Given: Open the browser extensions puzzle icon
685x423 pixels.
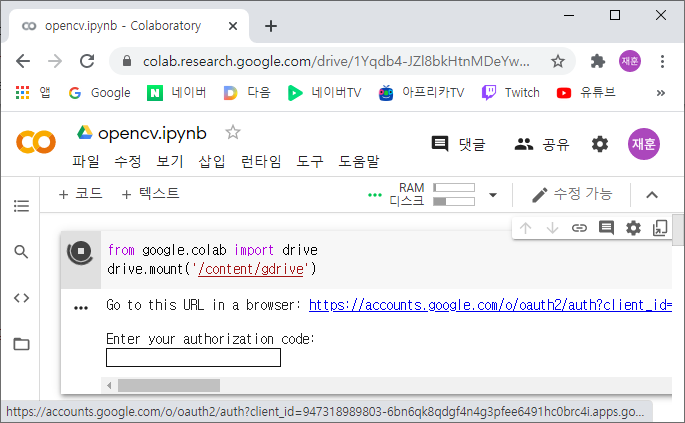Looking at the screenshot, I should click(598, 61).
